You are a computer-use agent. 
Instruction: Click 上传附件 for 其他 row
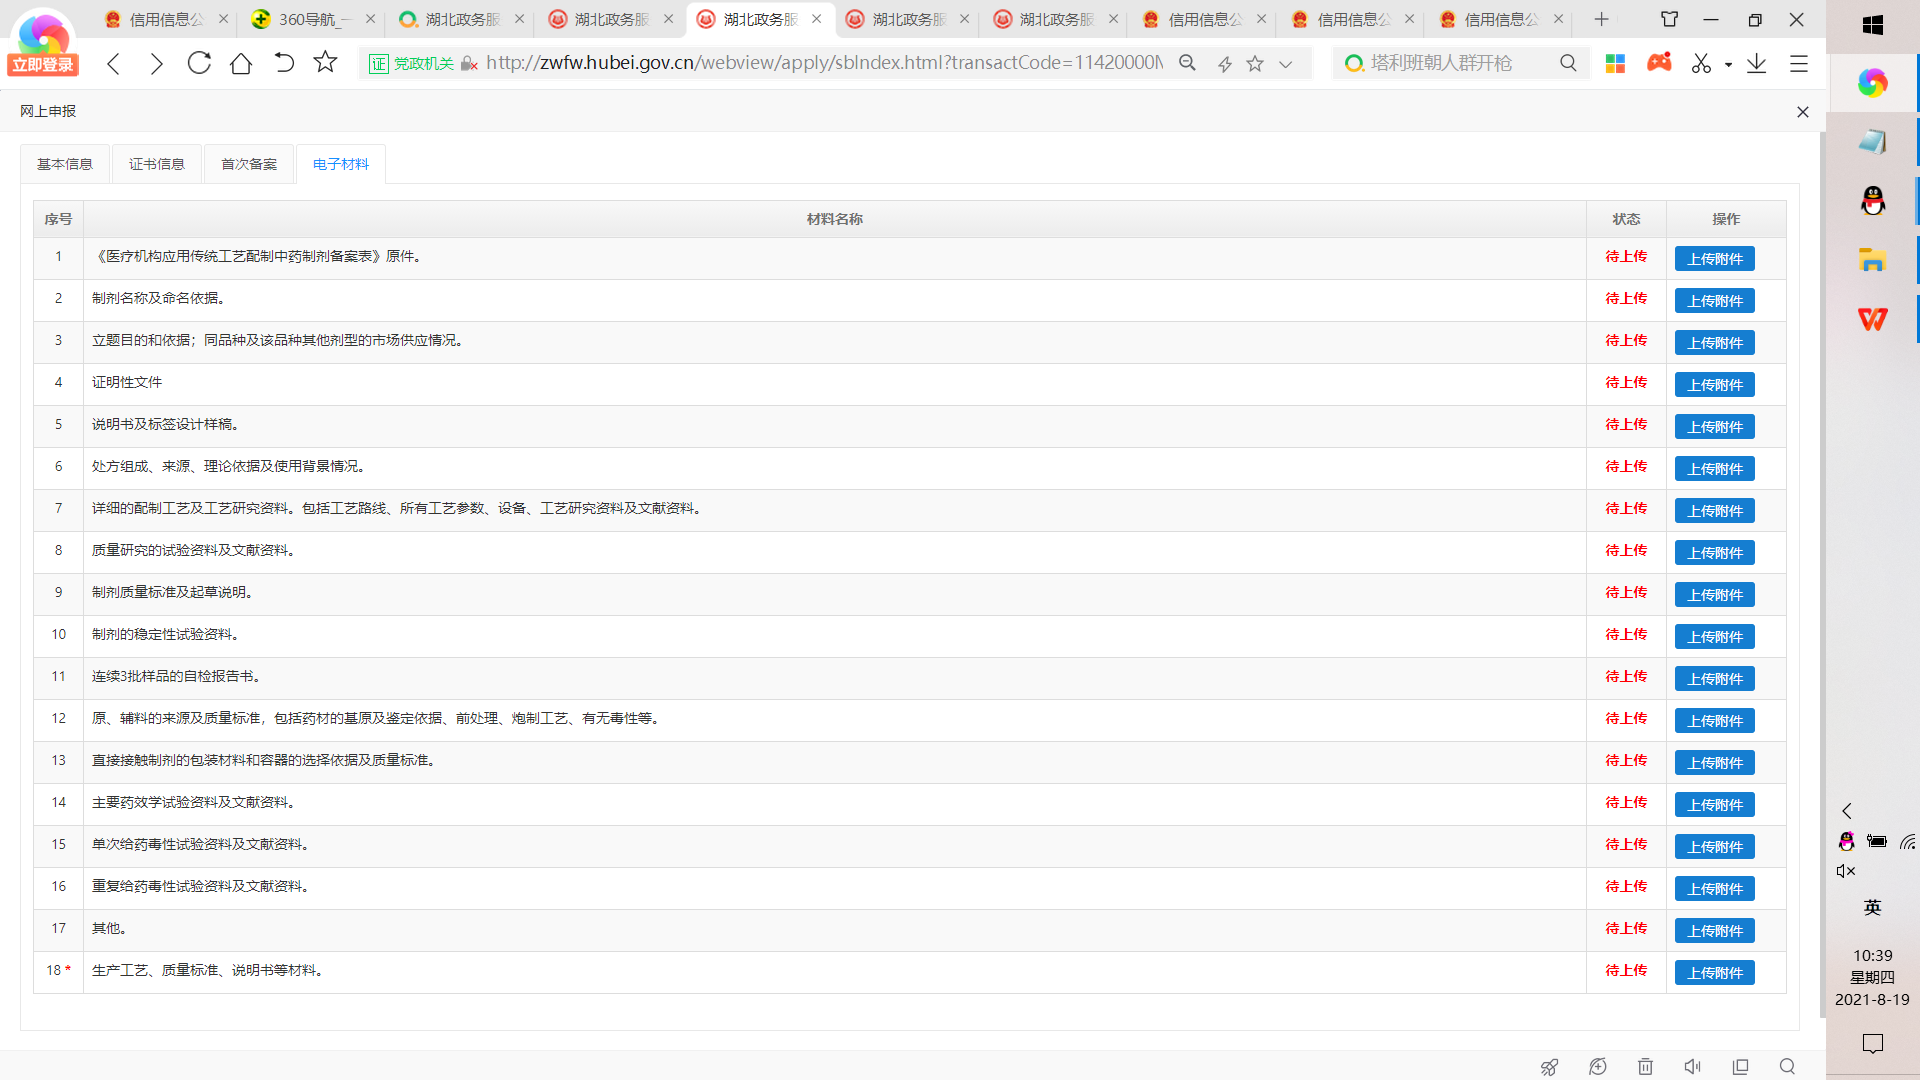[1714, 931]
